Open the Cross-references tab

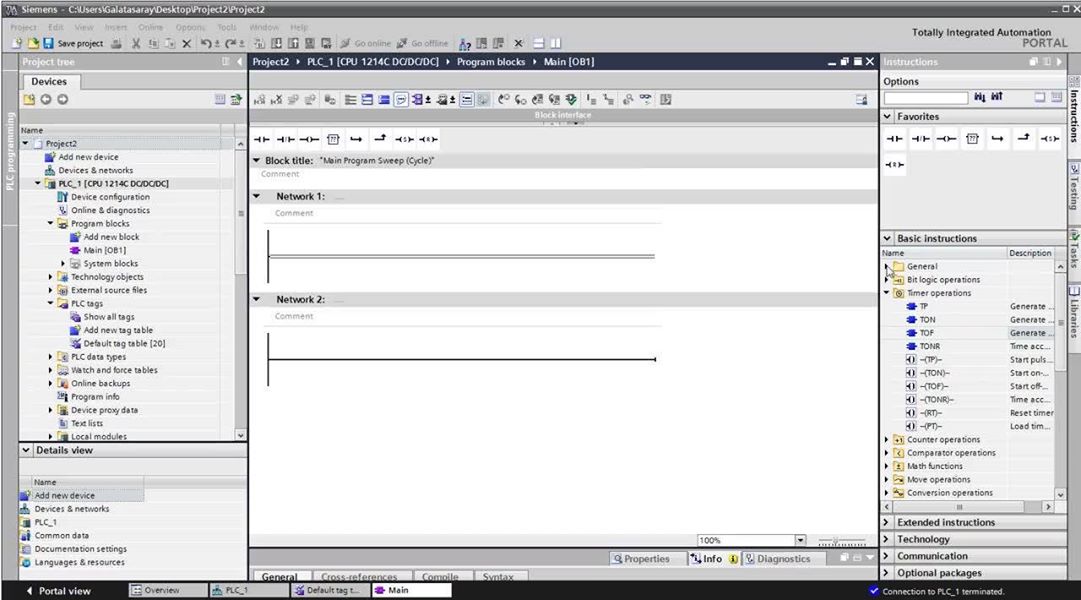[359, 577]
